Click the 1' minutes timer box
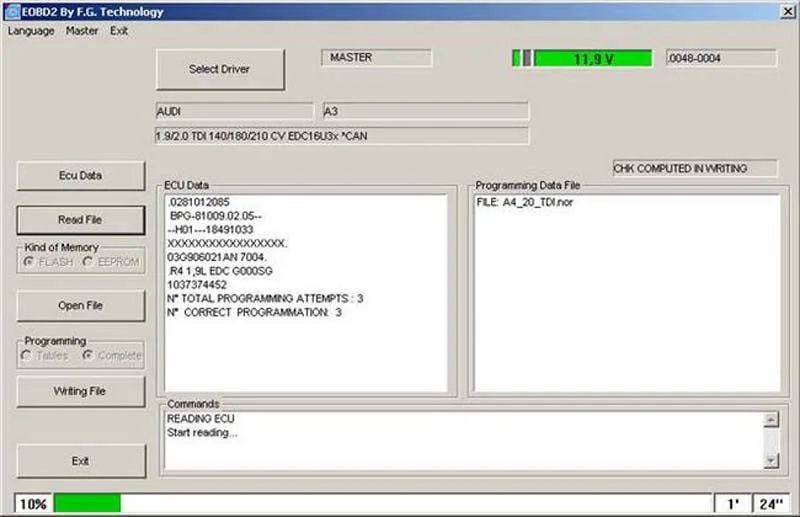 (x=733, y=504)
